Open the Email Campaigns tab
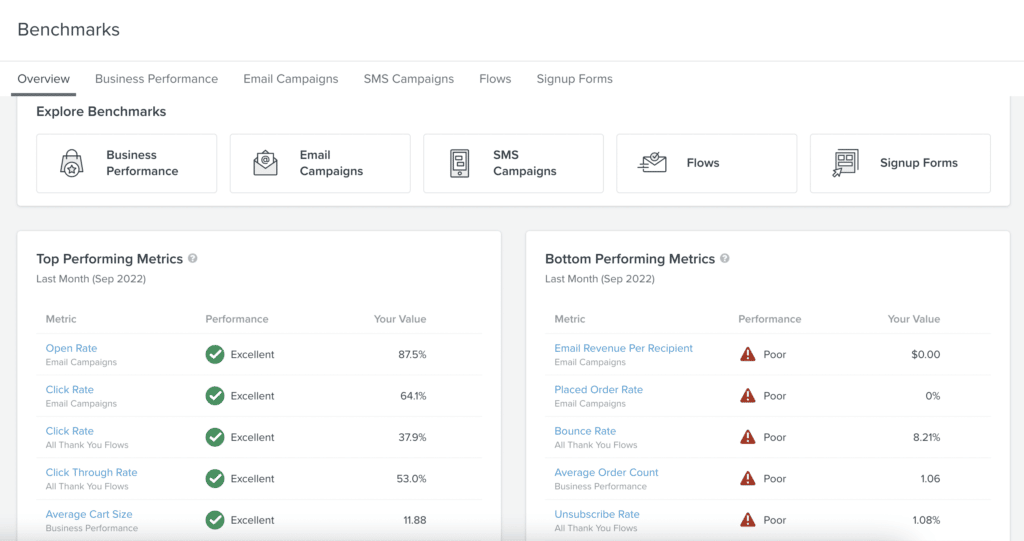The image size is (1024, 541). click(x=291, y=79)
